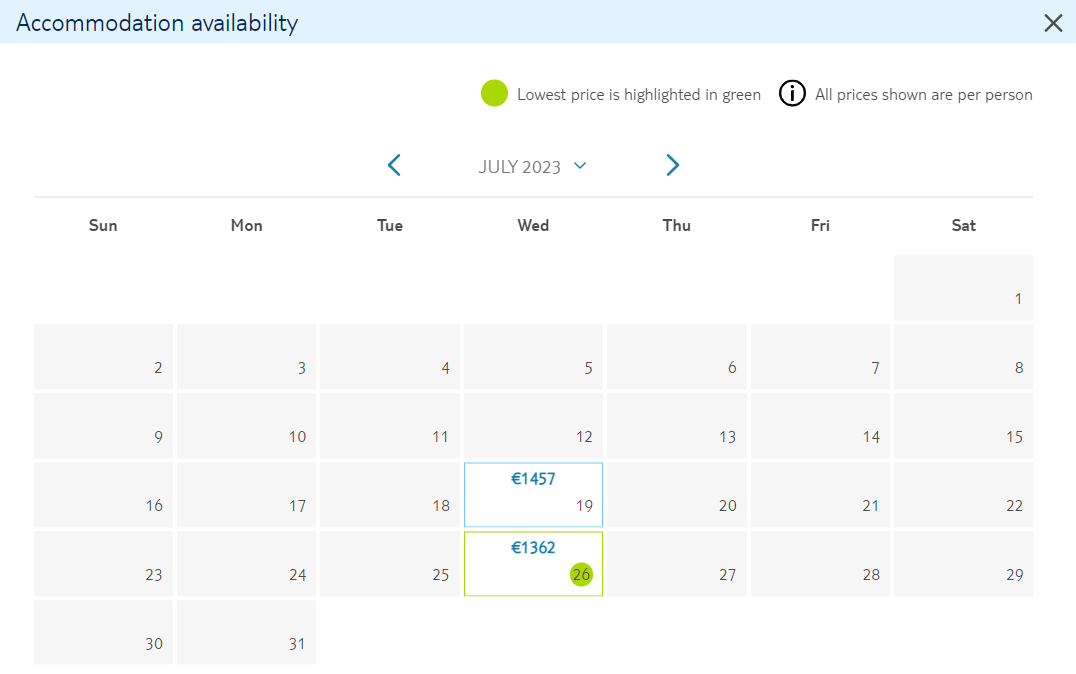1076x674 pixels.
Task: Click the day 28 calendar cell
Action: [x=820, y=563]
